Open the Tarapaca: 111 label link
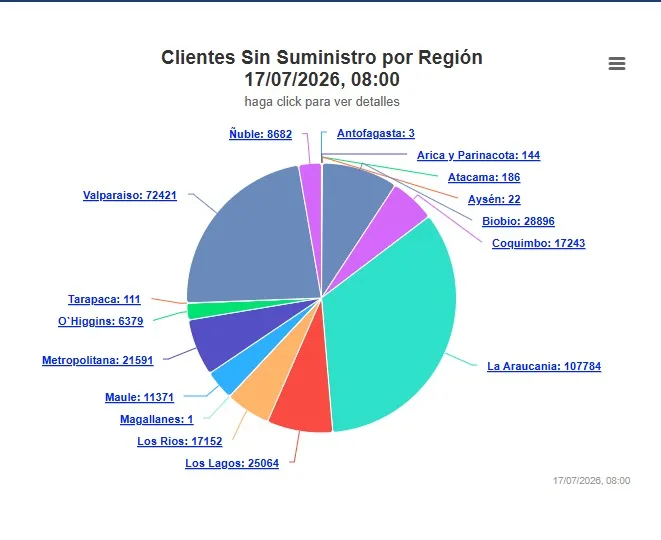Viewport: 661px width, 540px height. click(x=104, y=299)
